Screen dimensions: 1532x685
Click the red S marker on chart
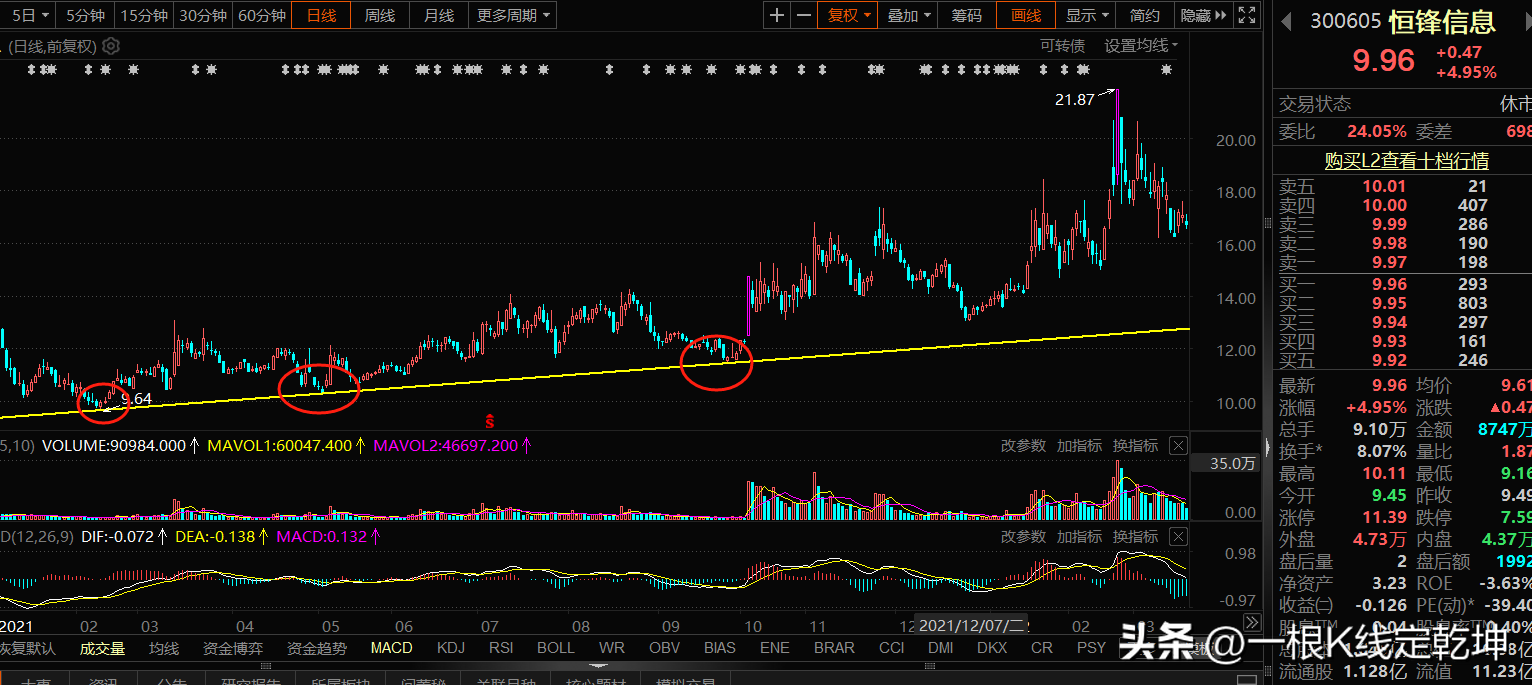pyautogui.click(x=490, y=421)
